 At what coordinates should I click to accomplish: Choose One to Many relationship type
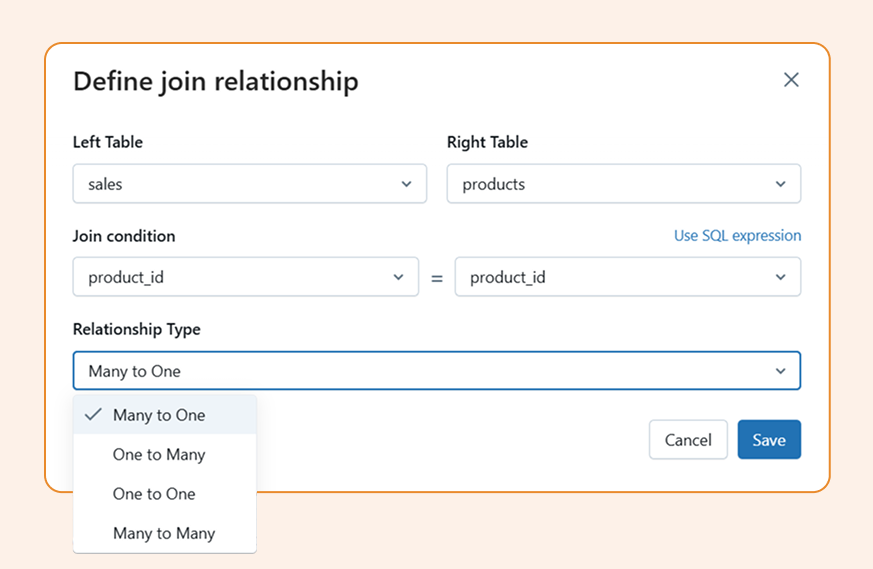click(159, 454)
